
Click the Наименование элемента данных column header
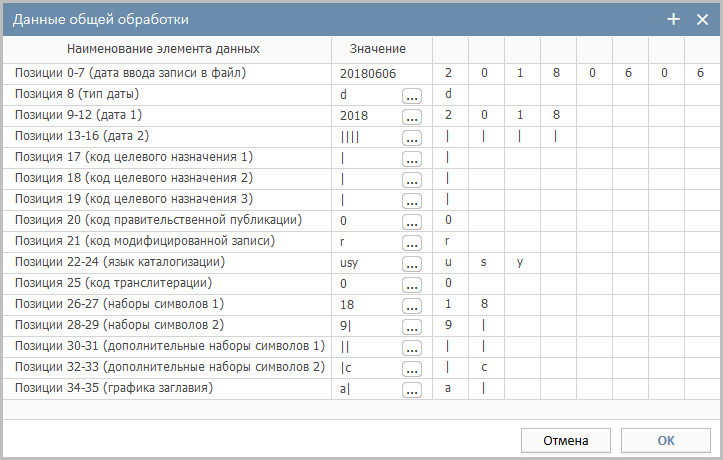[163, 49]
